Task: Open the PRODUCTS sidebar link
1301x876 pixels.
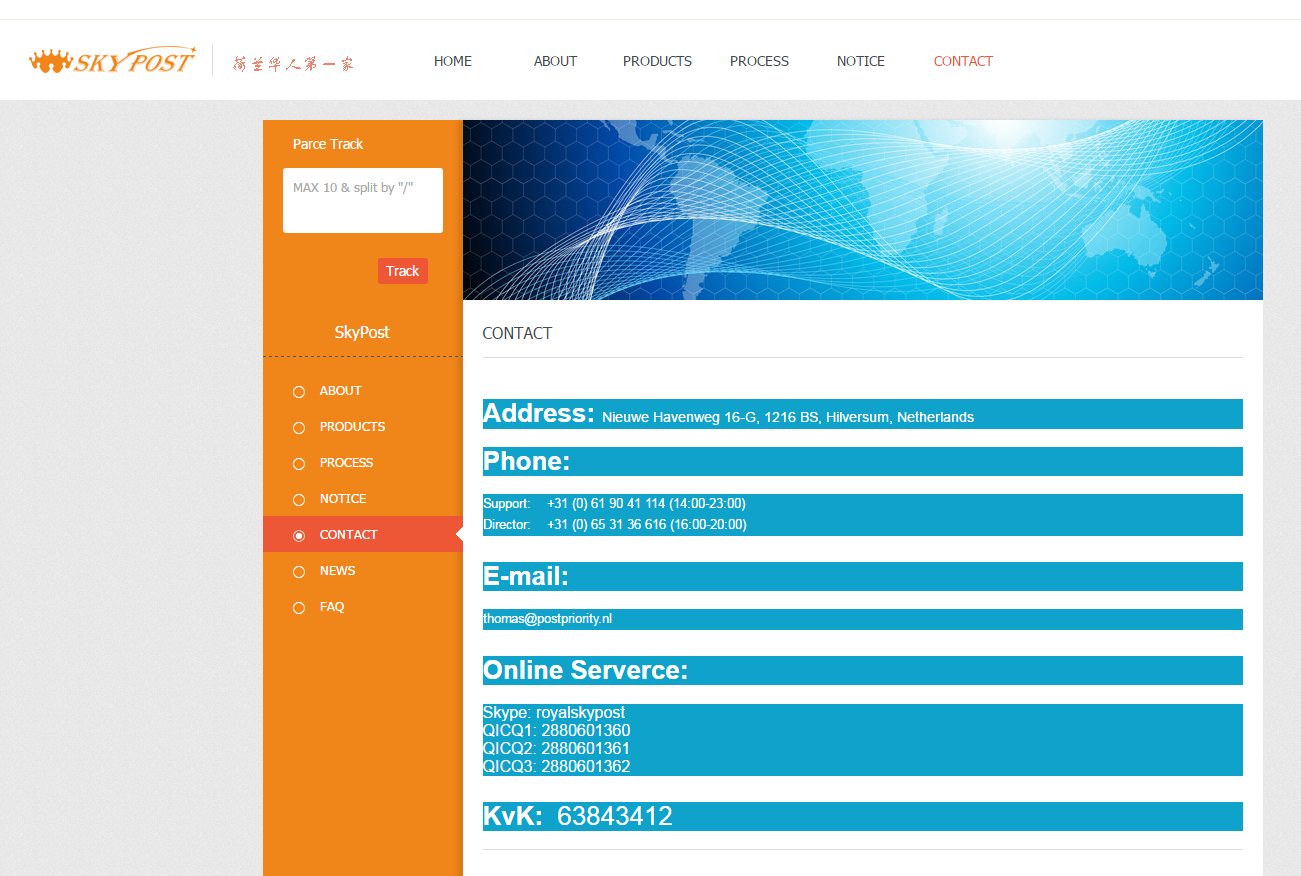Action: (x=352, y=427)
